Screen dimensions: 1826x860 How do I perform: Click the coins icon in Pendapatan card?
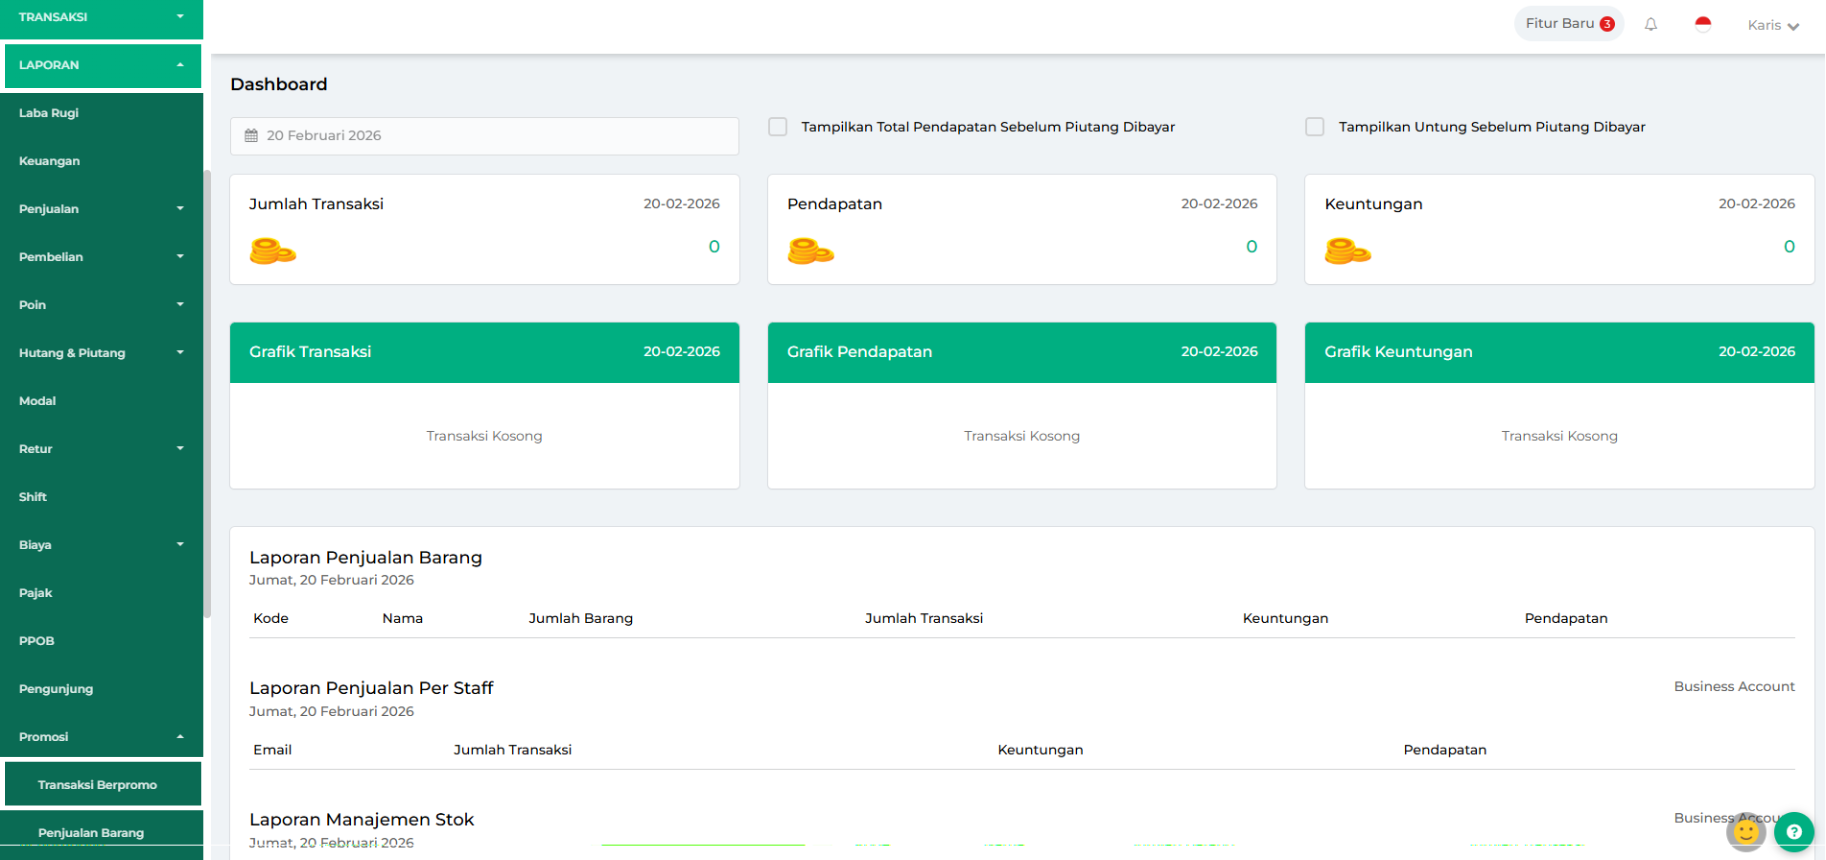pyautogui.click(x=810, y=251)
